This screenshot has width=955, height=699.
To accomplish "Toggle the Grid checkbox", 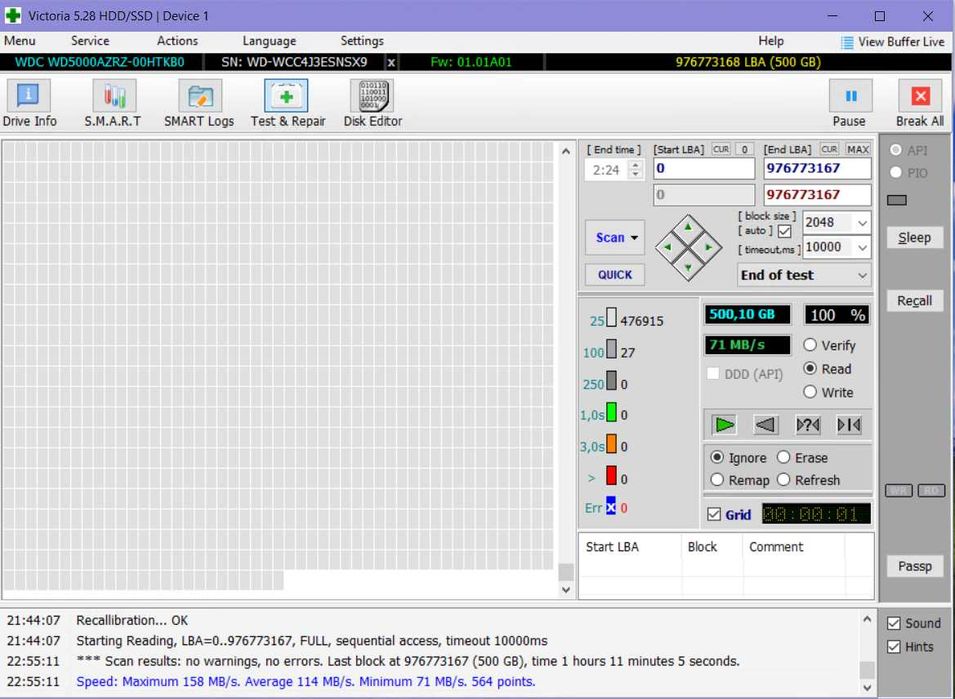I will pyautogui.click(x=714, y=514).
